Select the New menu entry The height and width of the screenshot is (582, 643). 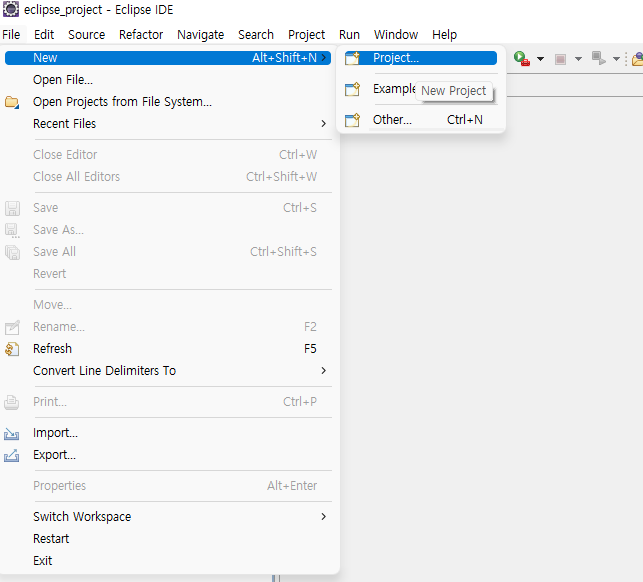pos(168,58)
